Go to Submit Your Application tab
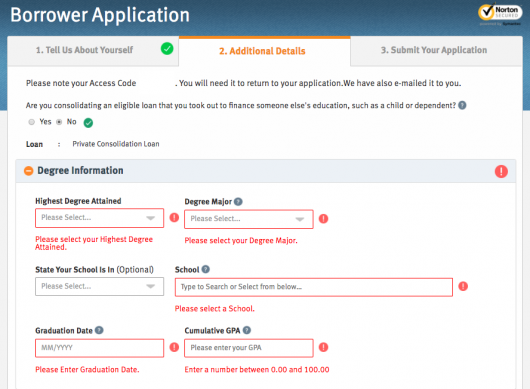Screen dimensions: 530x389 (x=436, y=50)
